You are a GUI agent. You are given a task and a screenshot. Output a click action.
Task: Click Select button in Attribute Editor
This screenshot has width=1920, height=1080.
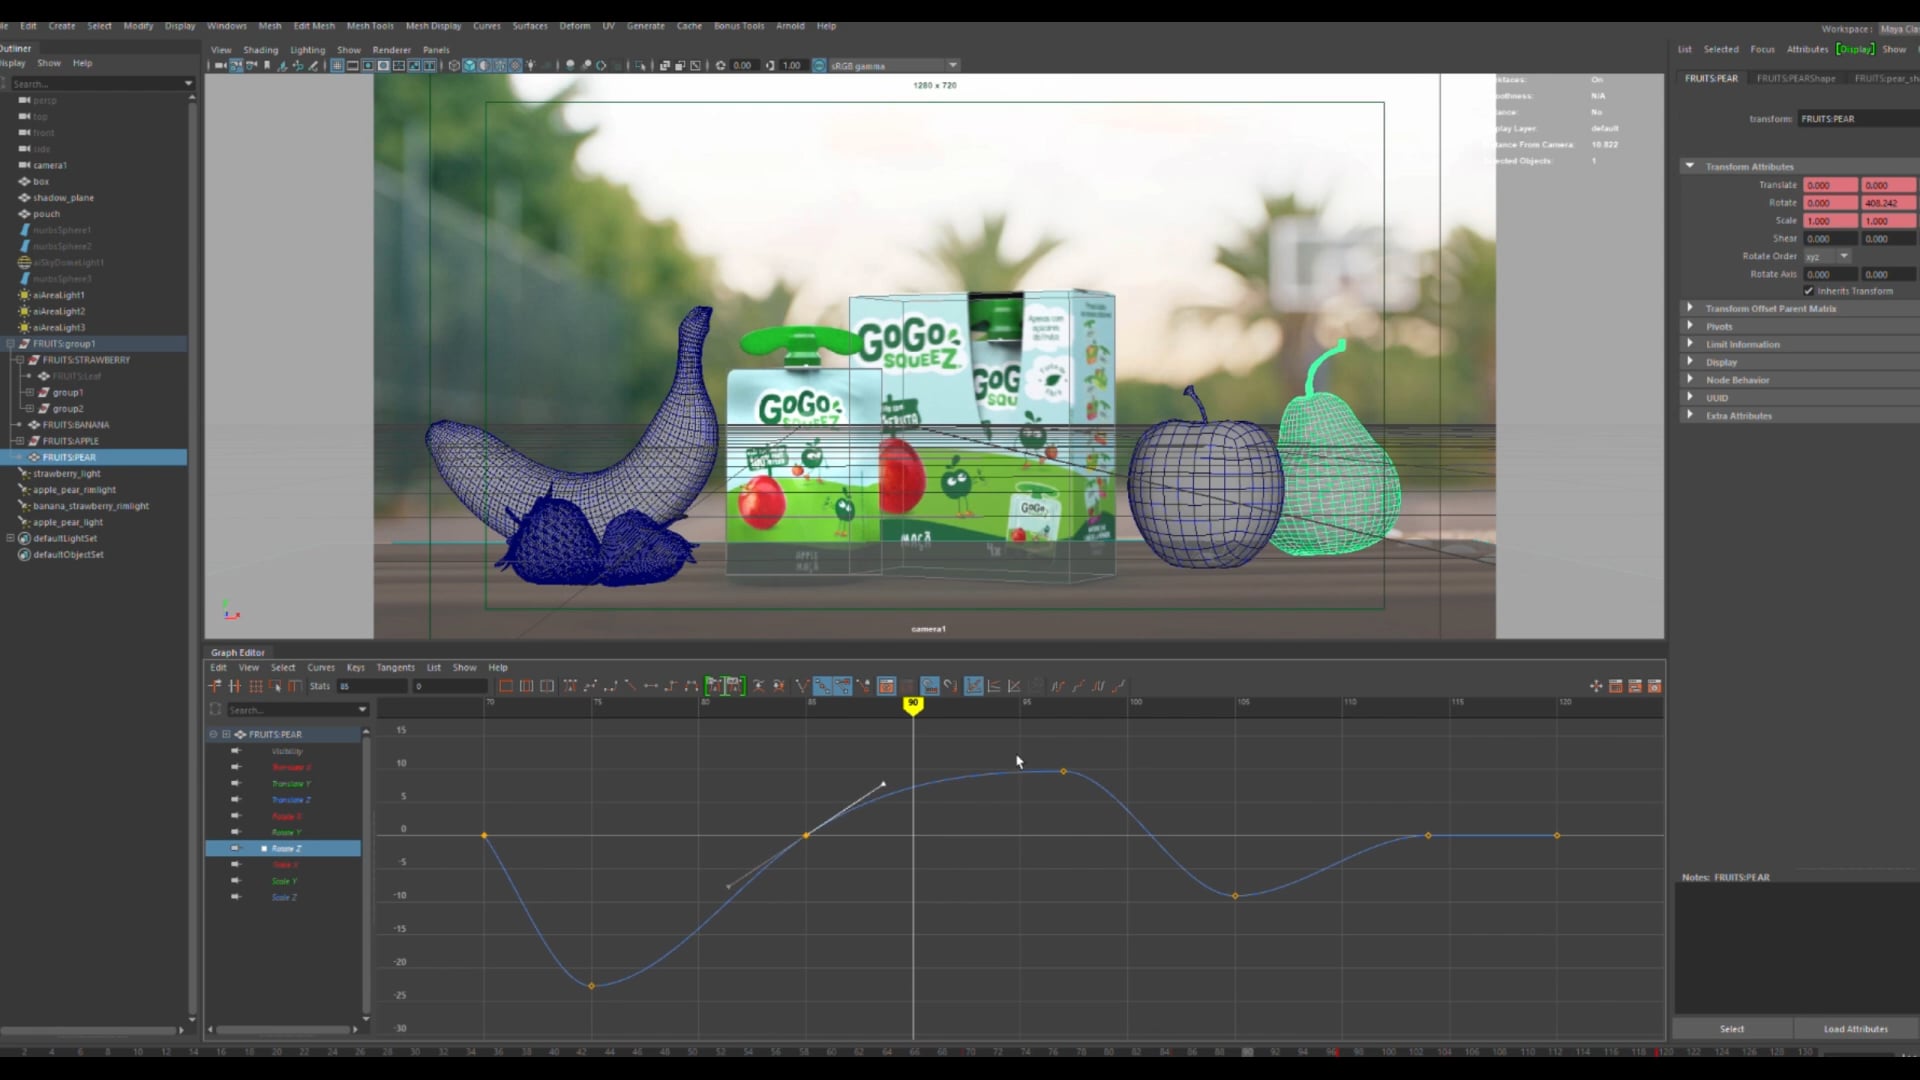click(1732, 1029)
